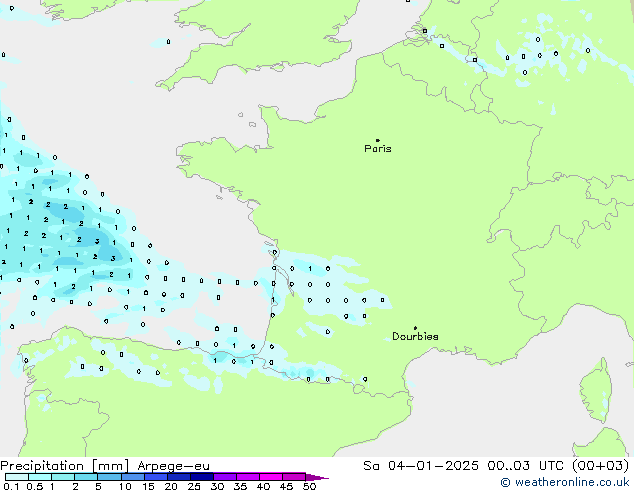
Task: Choose the 20–25 mm legend color swatch
Action: 178,477
